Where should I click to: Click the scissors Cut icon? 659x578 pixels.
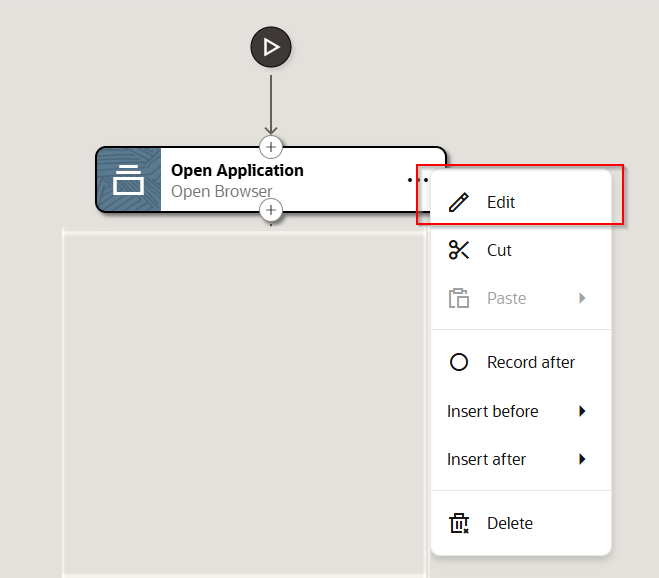click(459, 250)
